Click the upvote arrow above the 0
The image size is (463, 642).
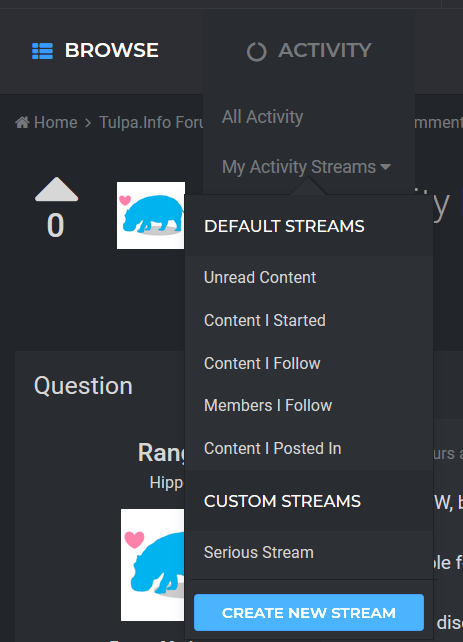tap(56, 189)
